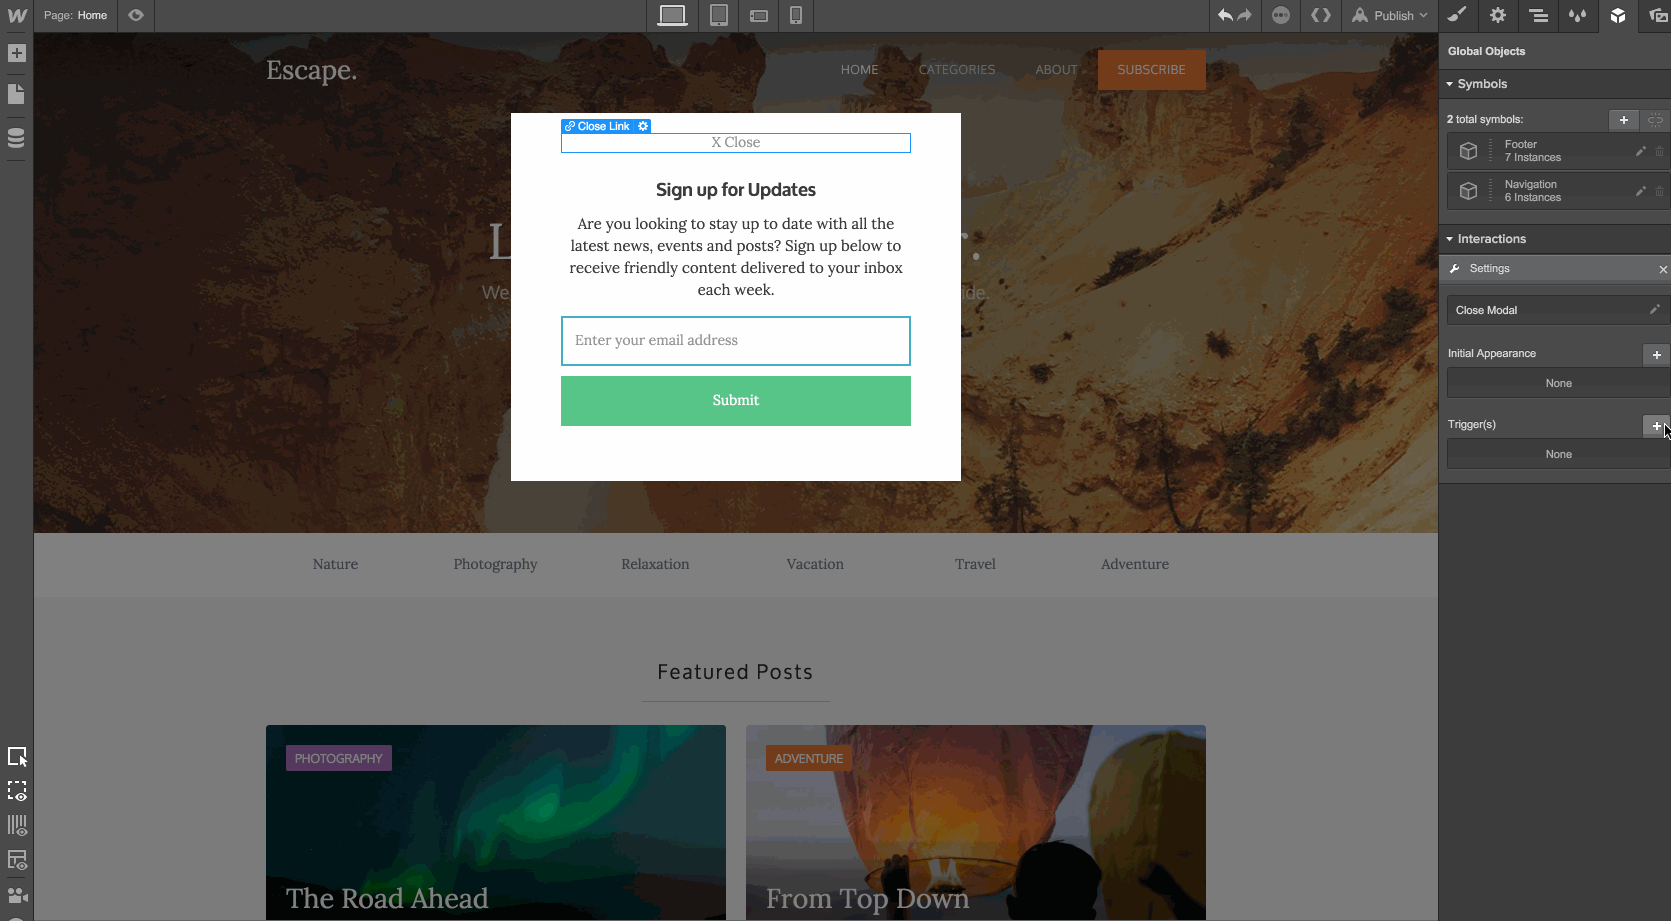Toggle the element selection cursor tool

[x=17, y=757]
